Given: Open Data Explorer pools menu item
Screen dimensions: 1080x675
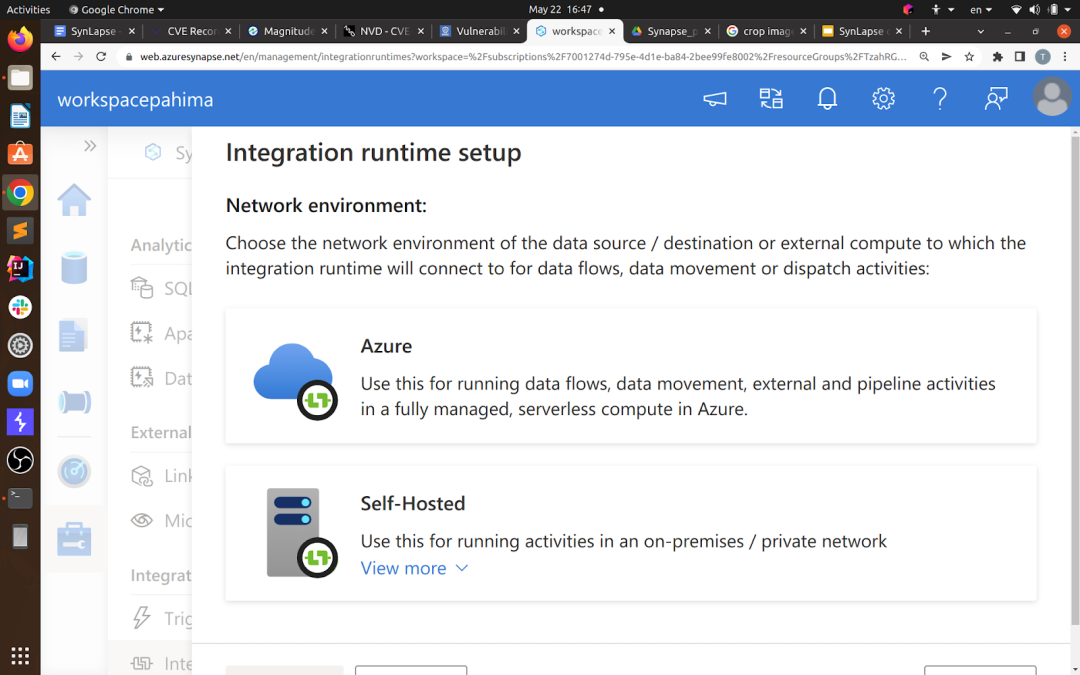Looking at the screenshot, I should [161, 378].
